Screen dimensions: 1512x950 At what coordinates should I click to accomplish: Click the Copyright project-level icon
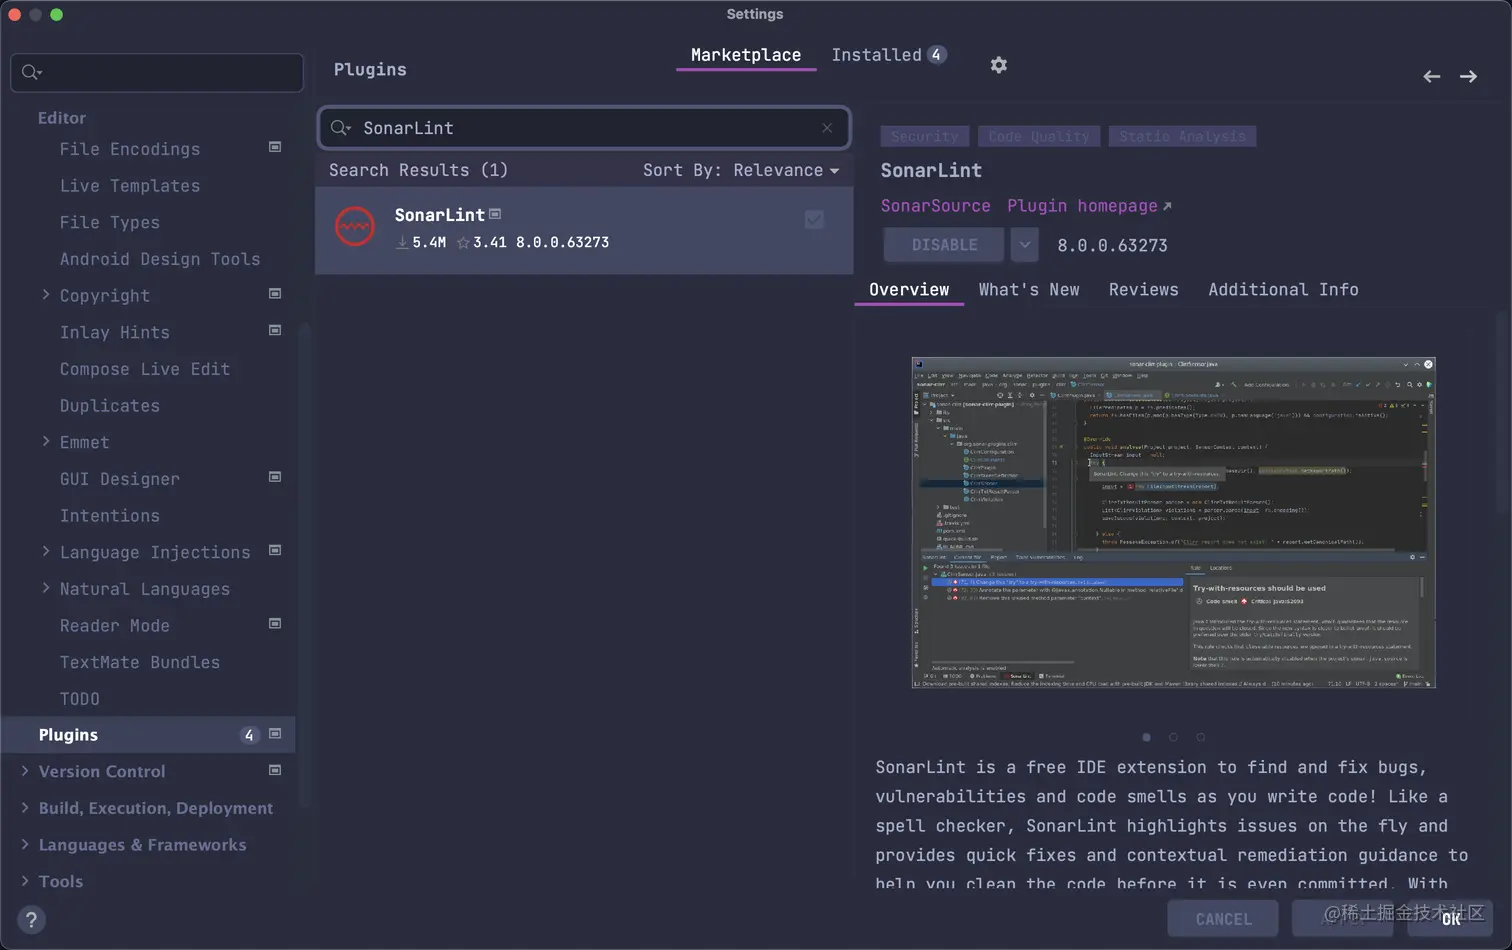[x=275, y=294]
